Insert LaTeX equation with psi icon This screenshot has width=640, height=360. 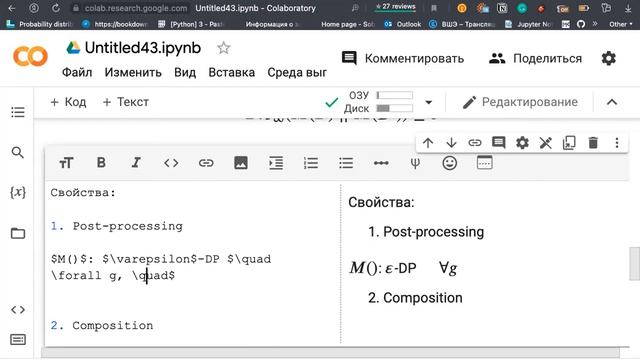coord(415,163)
